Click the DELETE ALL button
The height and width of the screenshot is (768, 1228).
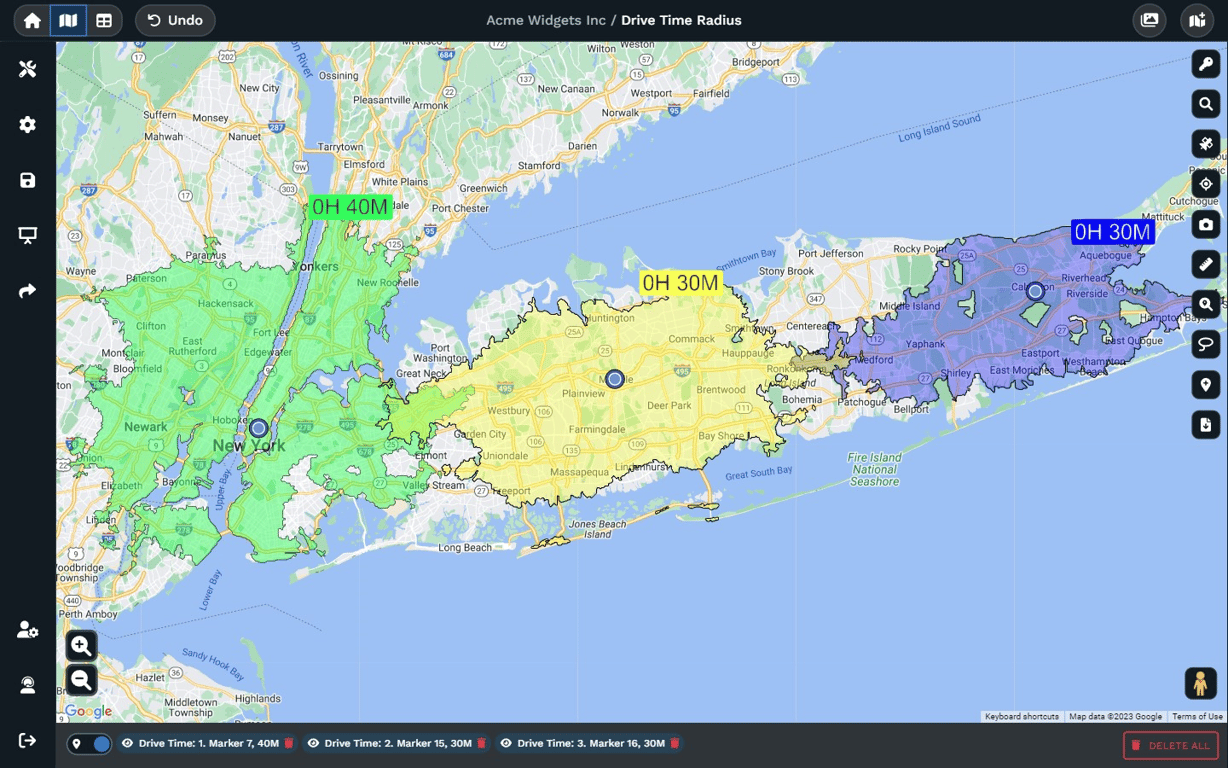click(x=1171, y=746)
